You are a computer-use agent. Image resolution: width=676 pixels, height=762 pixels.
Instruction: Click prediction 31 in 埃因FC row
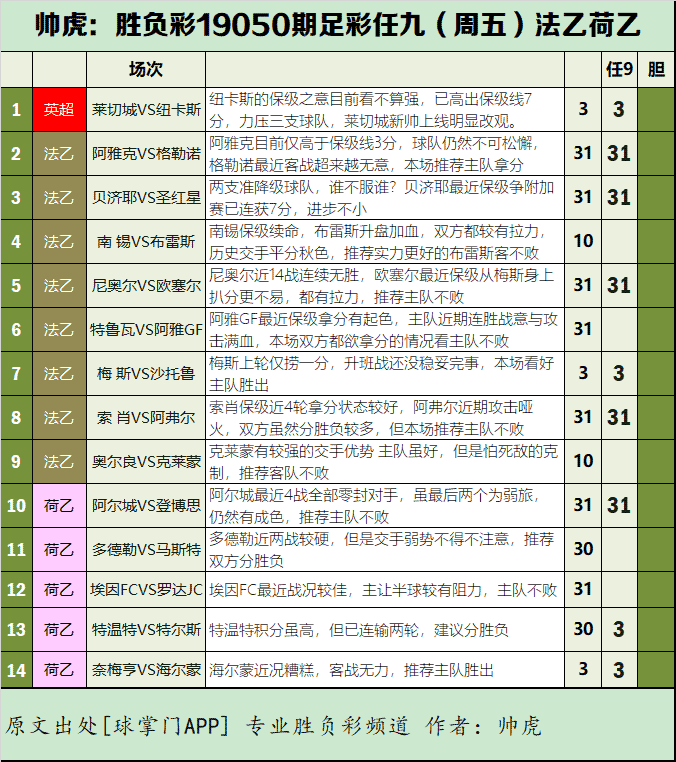[x=583, y=589]
